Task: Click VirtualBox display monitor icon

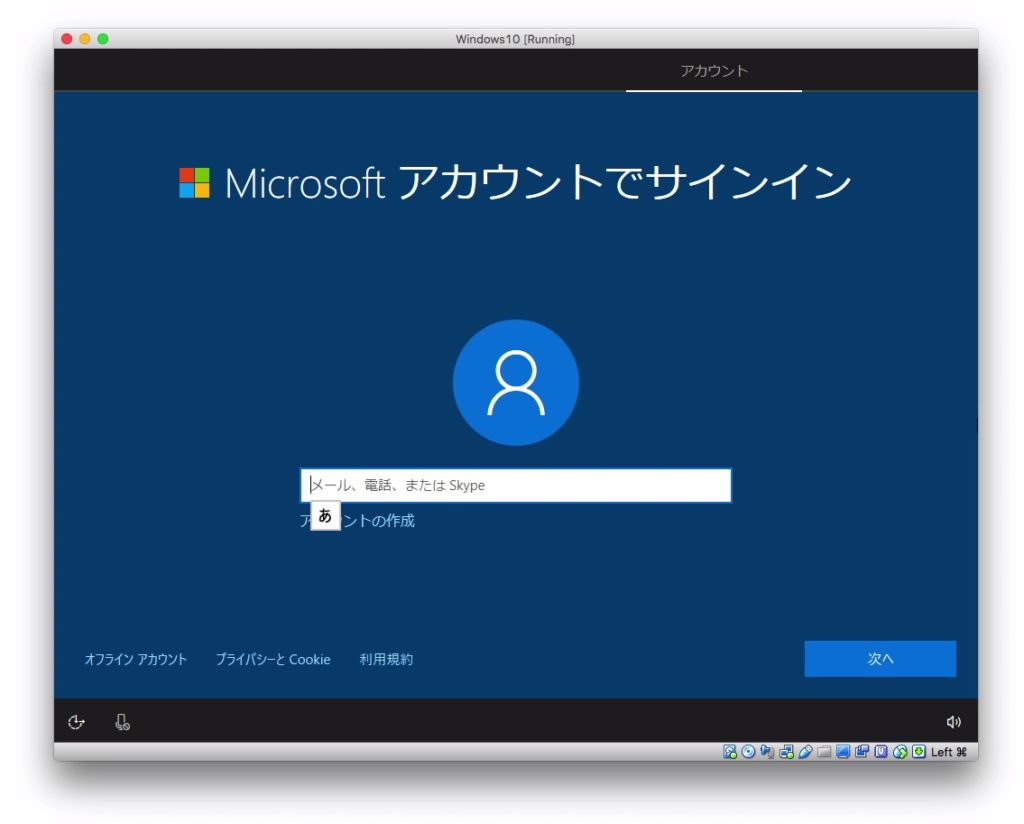Action: [x=843, y=752]
